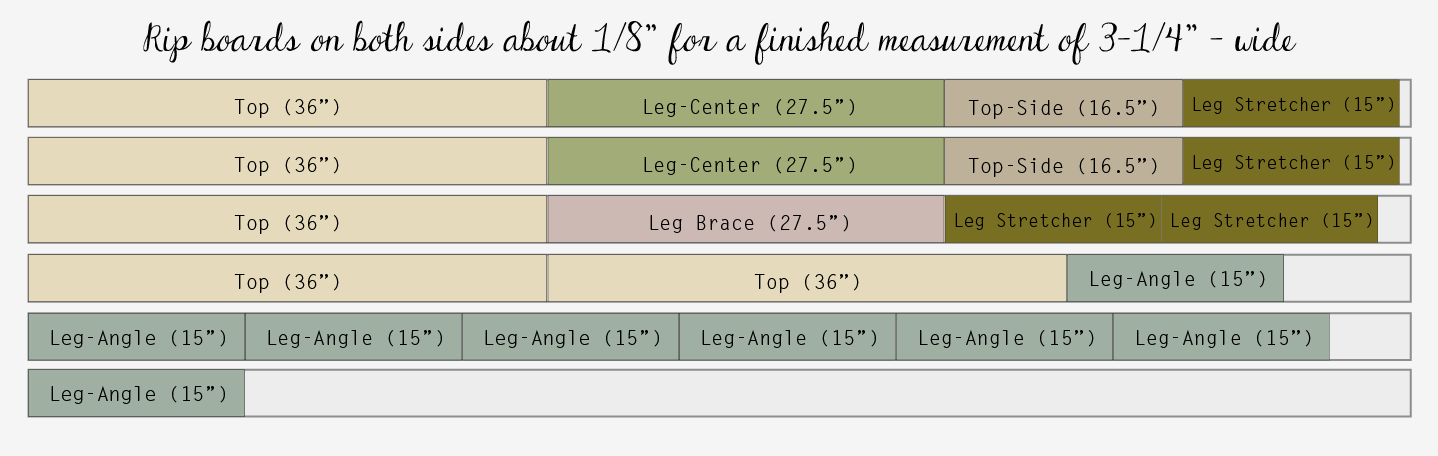Click the second Top (36") in fourth row
Image resolution: width=1438 pixels, height=456 pixels.
(x=807, y=278)
